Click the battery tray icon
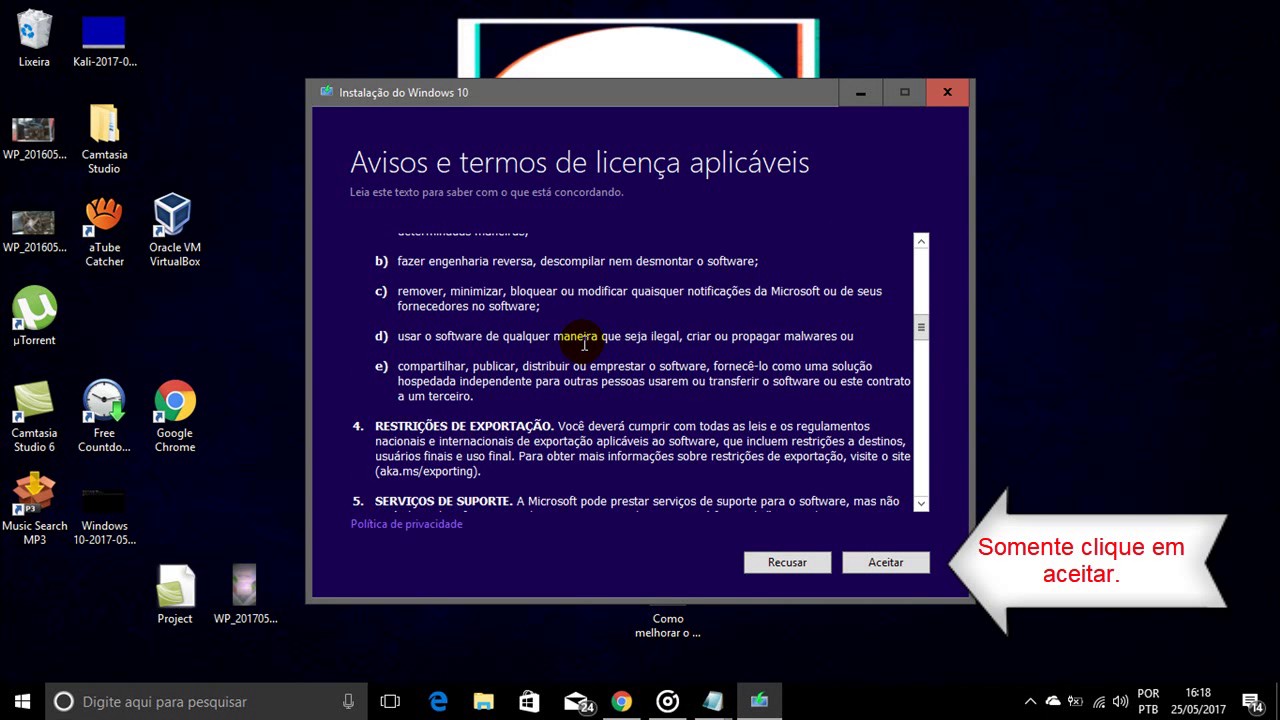The image size is (1280, 720). [1076, 701]
